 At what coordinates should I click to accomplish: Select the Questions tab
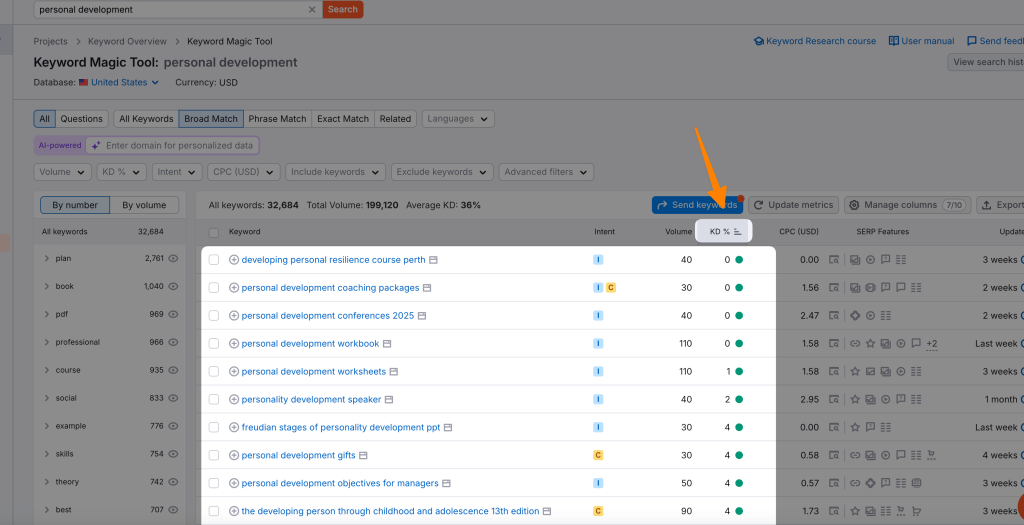(x=82, y=119)
